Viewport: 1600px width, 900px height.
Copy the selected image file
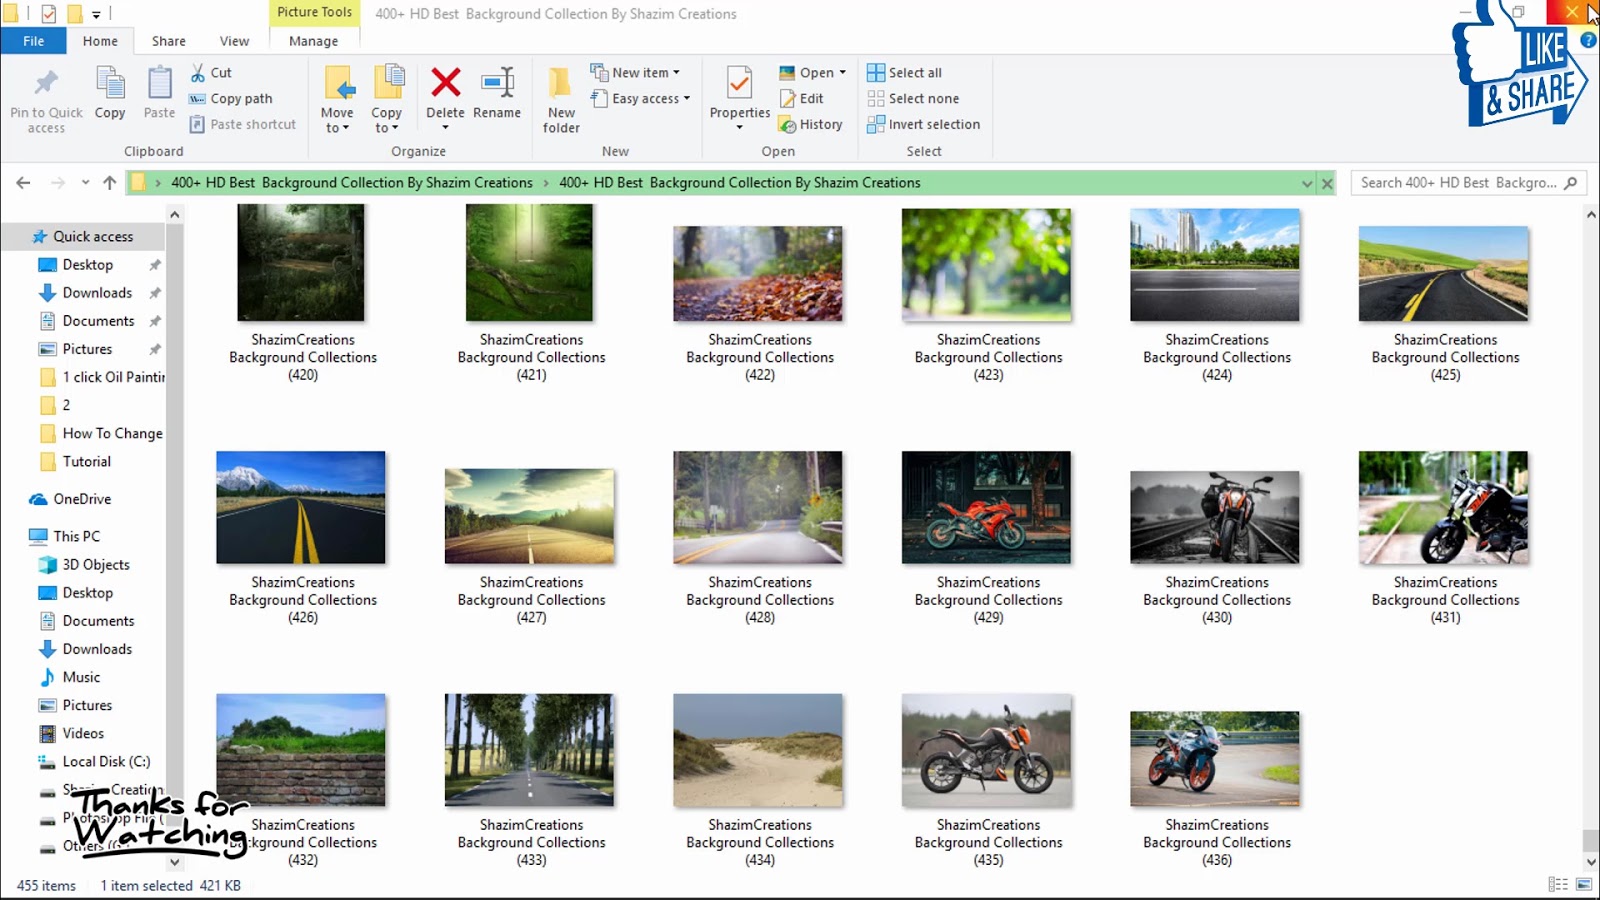click(x=109, y=95)
